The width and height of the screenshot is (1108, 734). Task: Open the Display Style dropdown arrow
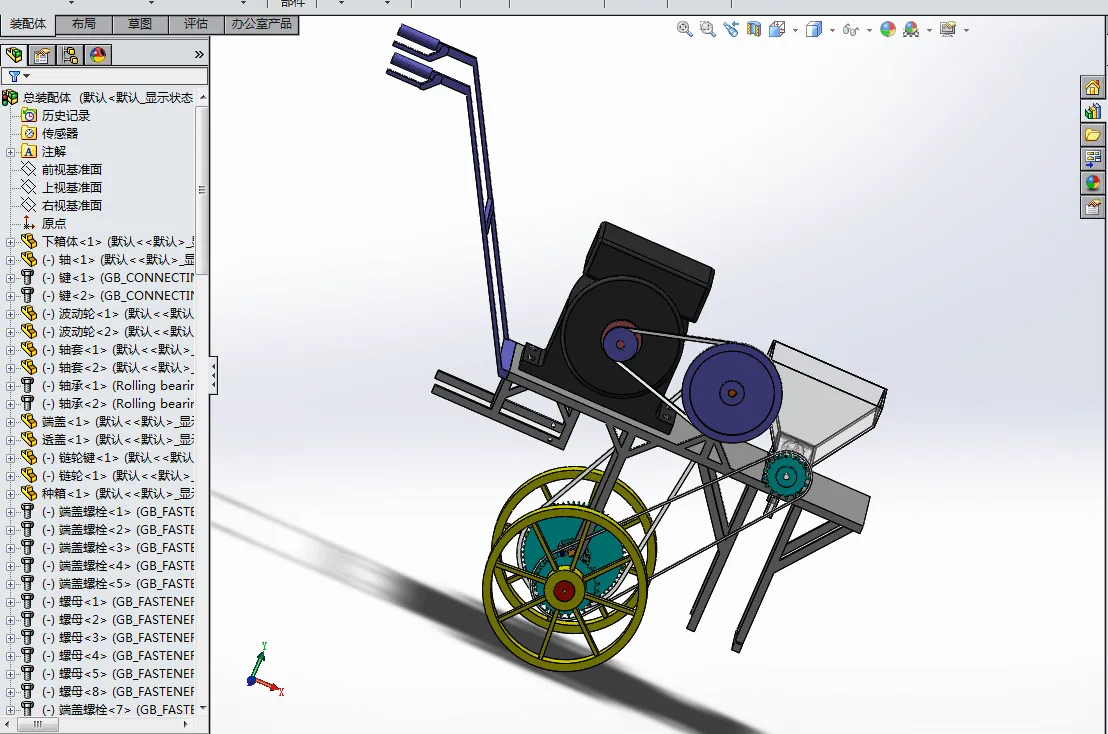[x=832, y=30]
